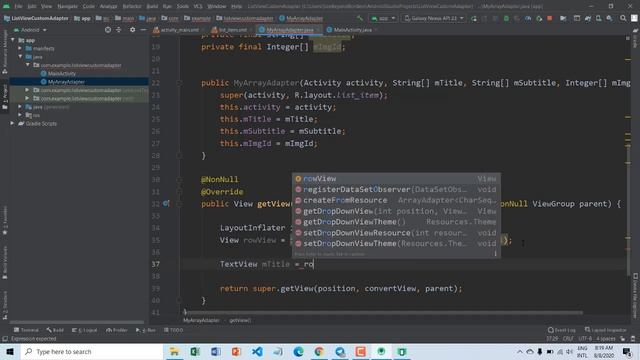Viewport: 640px width, 360px height.
Task: Open the Navigate menu
Action: click(x=67, y=6)
